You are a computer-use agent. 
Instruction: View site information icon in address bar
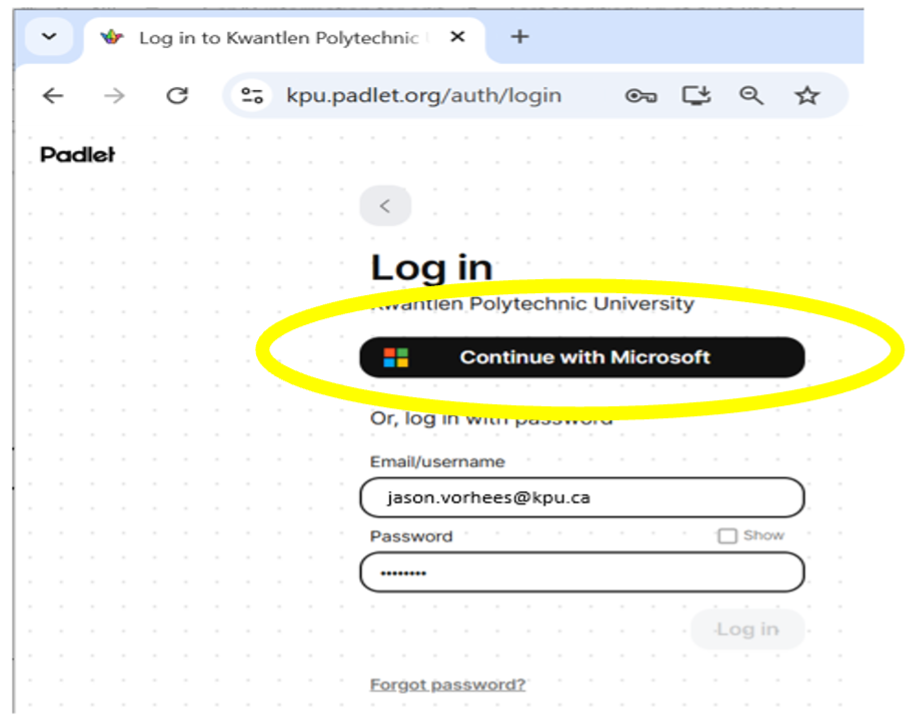252,95
